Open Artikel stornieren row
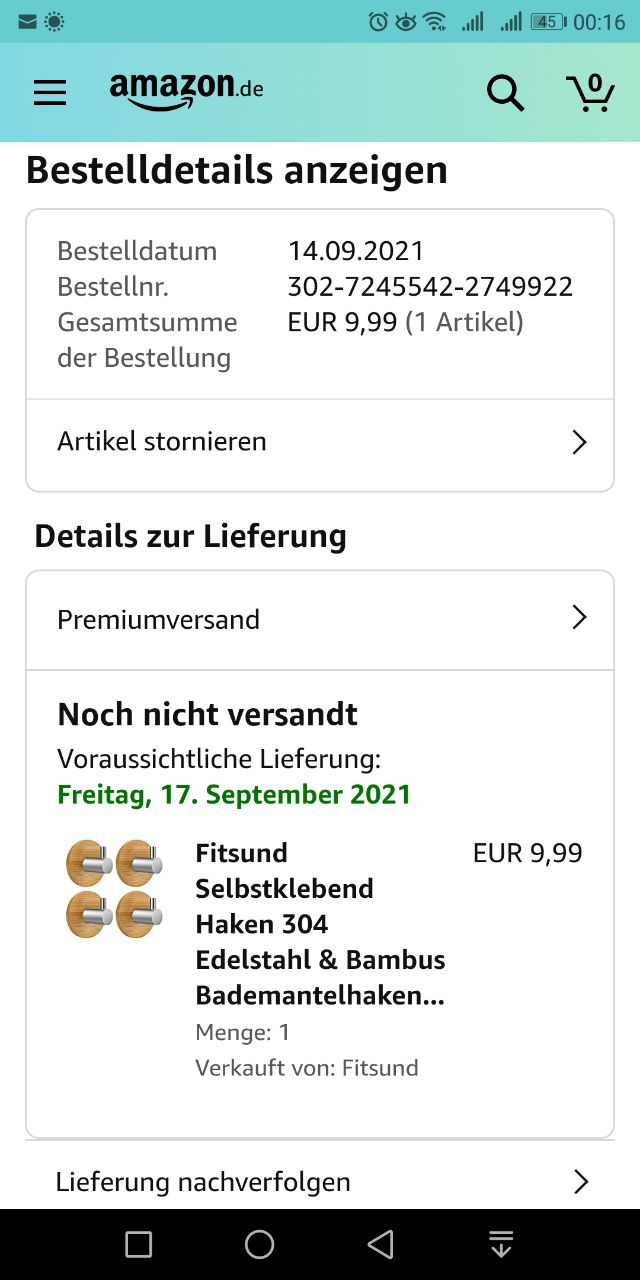This screenshot has height=1280, width=640. [x=320, y=442]
